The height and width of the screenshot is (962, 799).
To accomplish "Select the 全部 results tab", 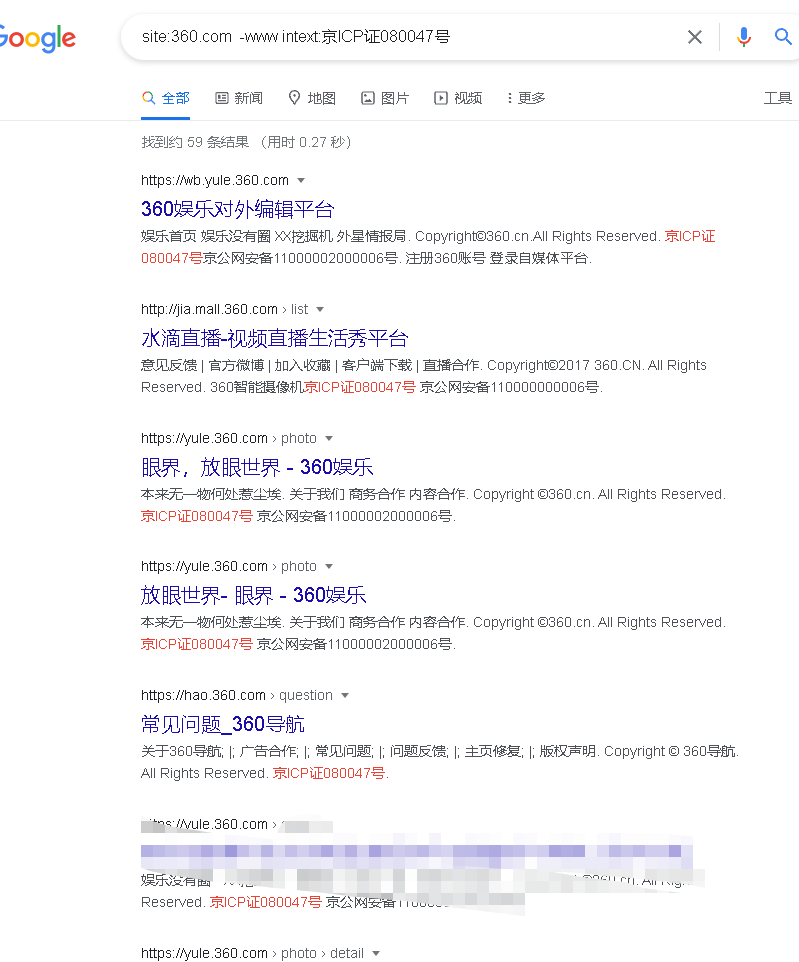I will pyautogui.click(x=166, y=98).
